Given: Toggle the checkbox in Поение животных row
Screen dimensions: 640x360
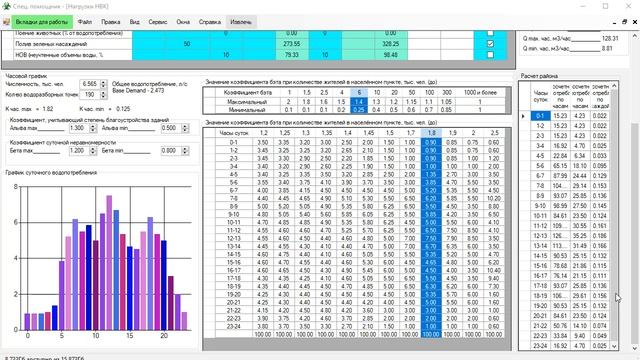Looking at the screenshot, I should (x=490, y=33).
